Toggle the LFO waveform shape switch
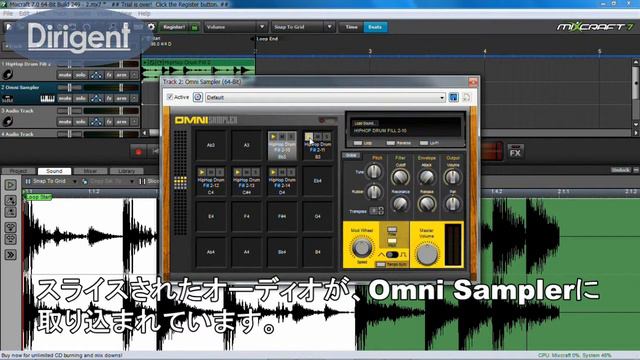Image resolution: width=640 pixels, height=360 pixels. [x=392, y=255]
